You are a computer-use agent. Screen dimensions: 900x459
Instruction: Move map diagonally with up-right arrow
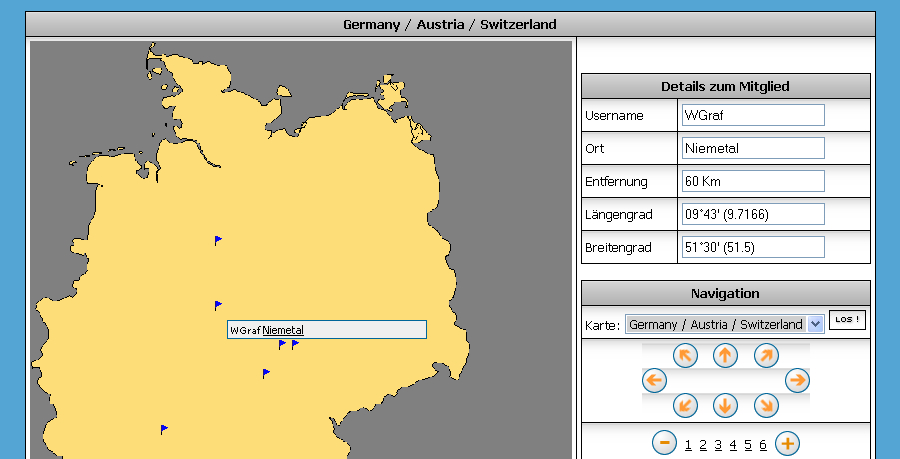coord(765,355)
